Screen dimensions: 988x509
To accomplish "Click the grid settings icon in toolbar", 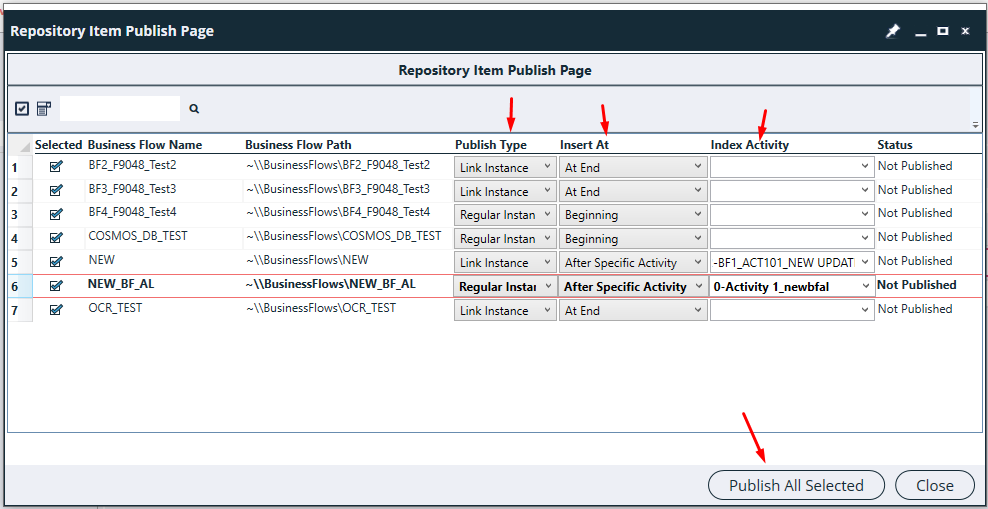I will [44, 109].
